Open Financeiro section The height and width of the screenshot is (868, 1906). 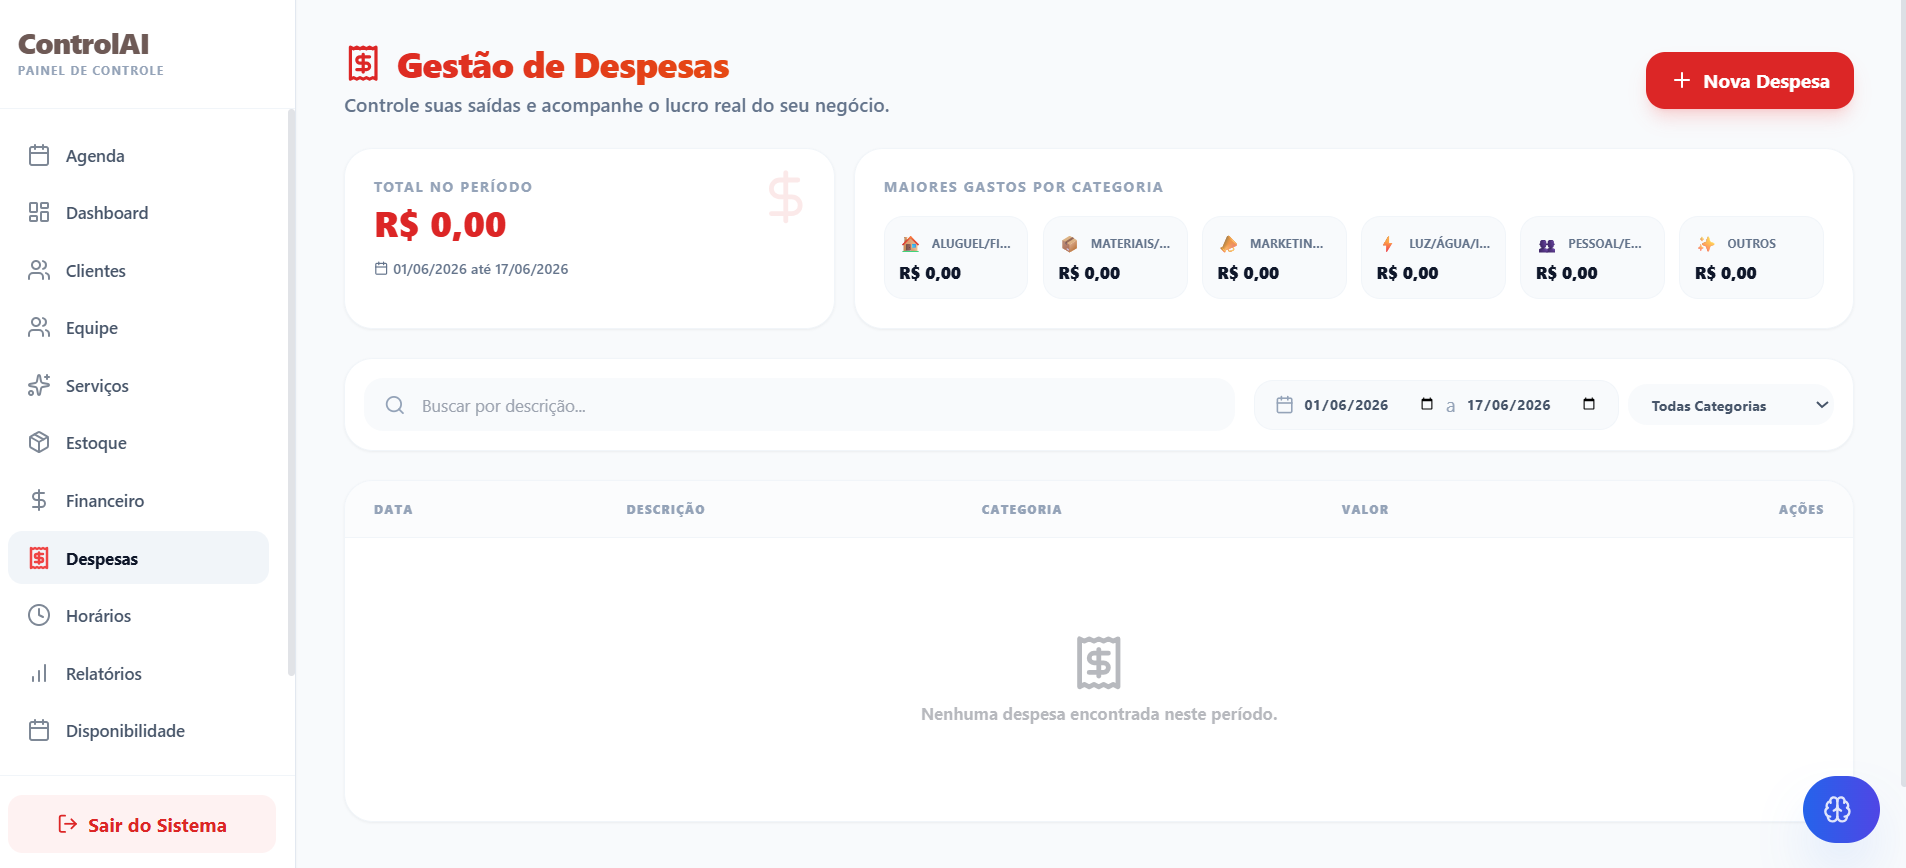pyautogui.click(x=138, y=500)
